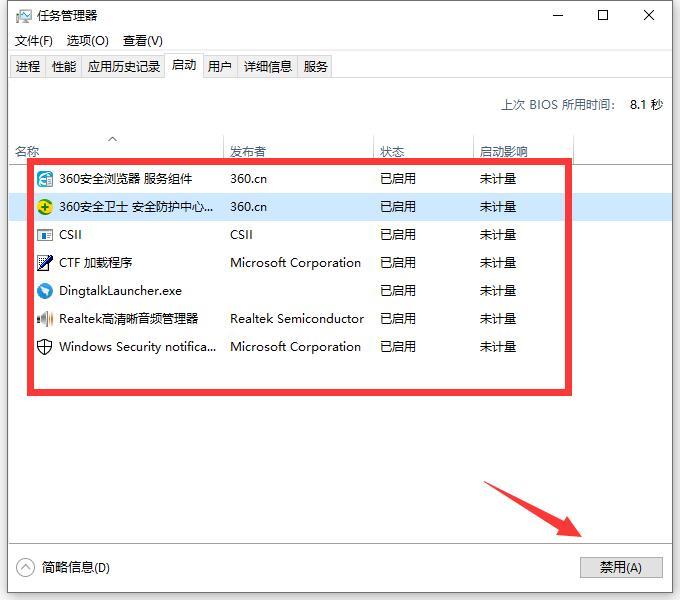Select the CTF 加载程序 row name
The height and width of the screenshot is (600, 680).
click(x=95, y=263)
